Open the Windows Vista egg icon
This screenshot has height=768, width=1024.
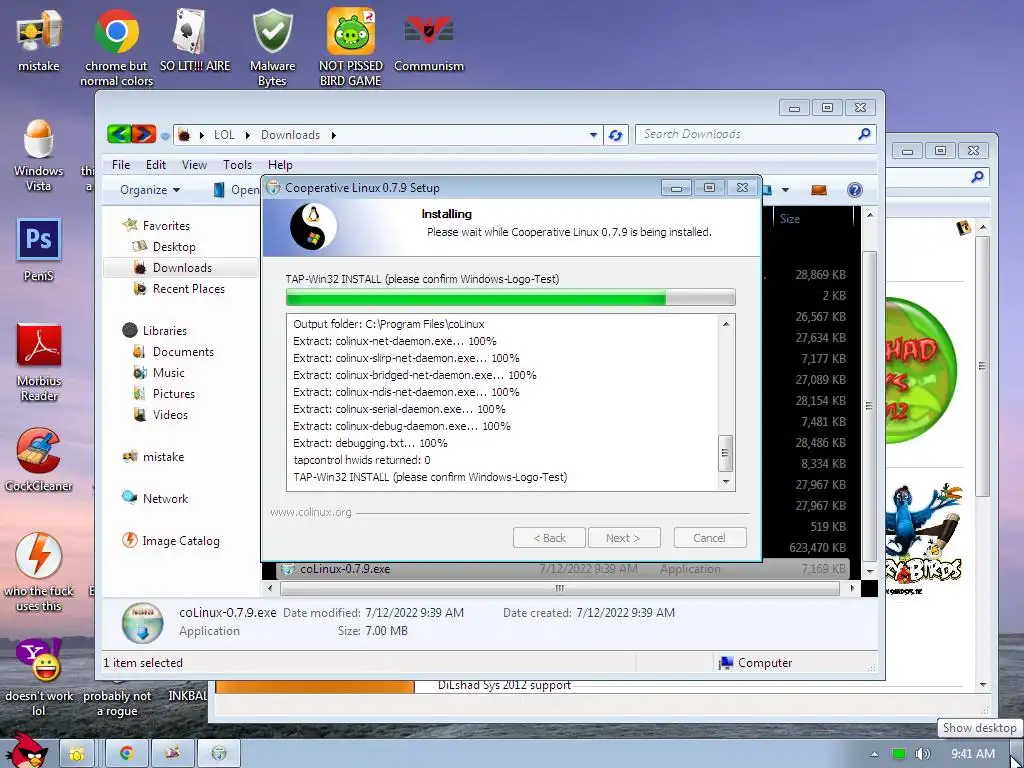(39, 155)
